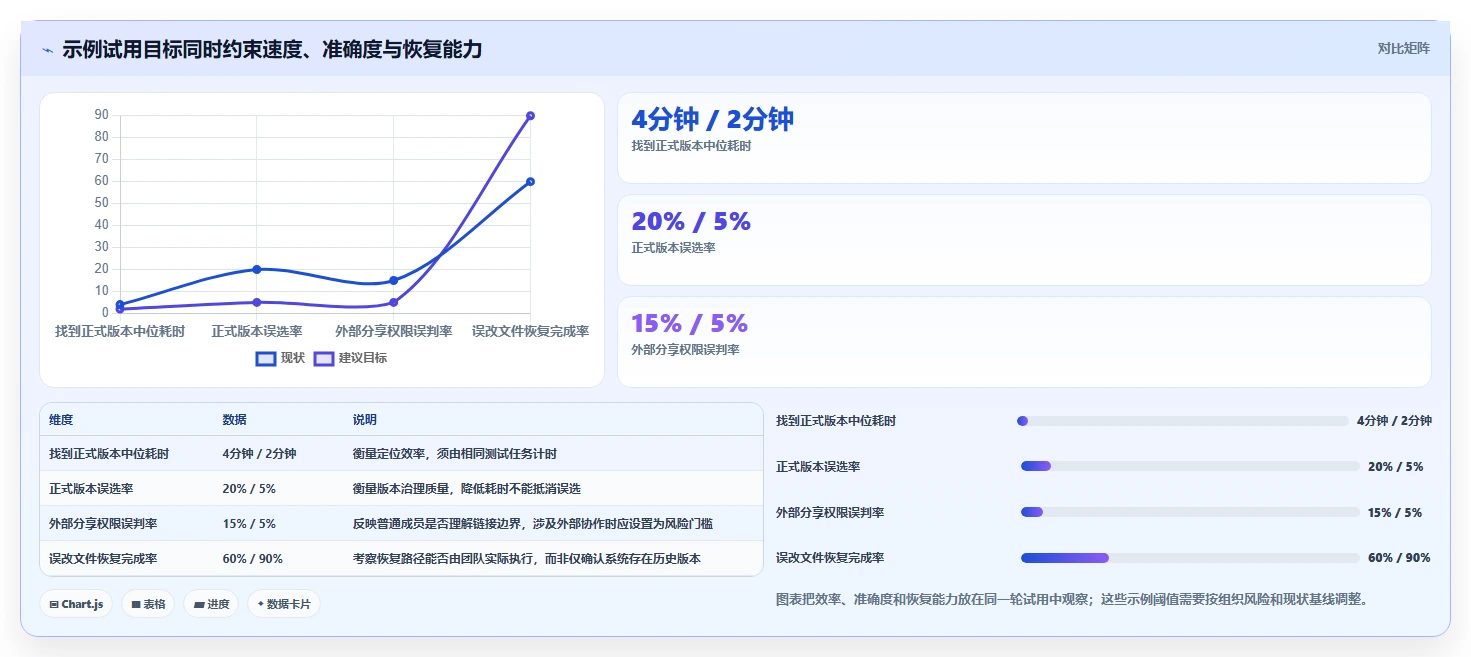Click the 数据卡片 tag chip
The width and height of the screenshot is (1471, 657).
[284, 604]
